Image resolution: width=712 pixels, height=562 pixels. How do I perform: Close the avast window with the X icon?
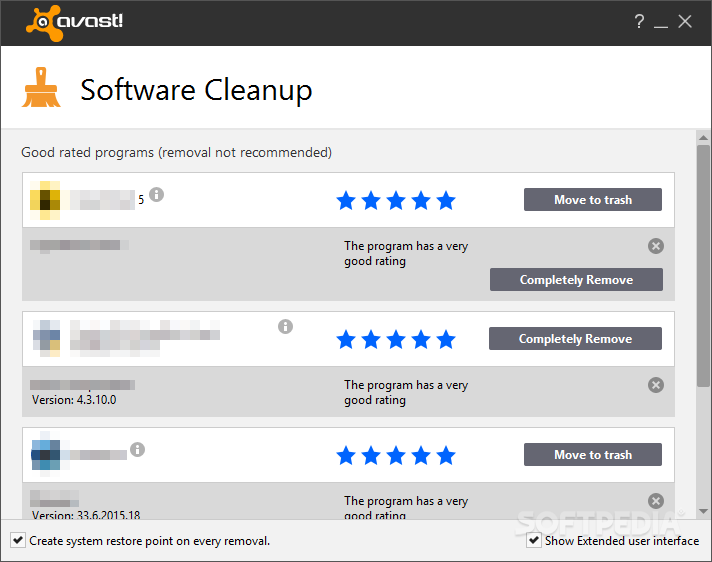pyautogui.click(x=685, y=21)
